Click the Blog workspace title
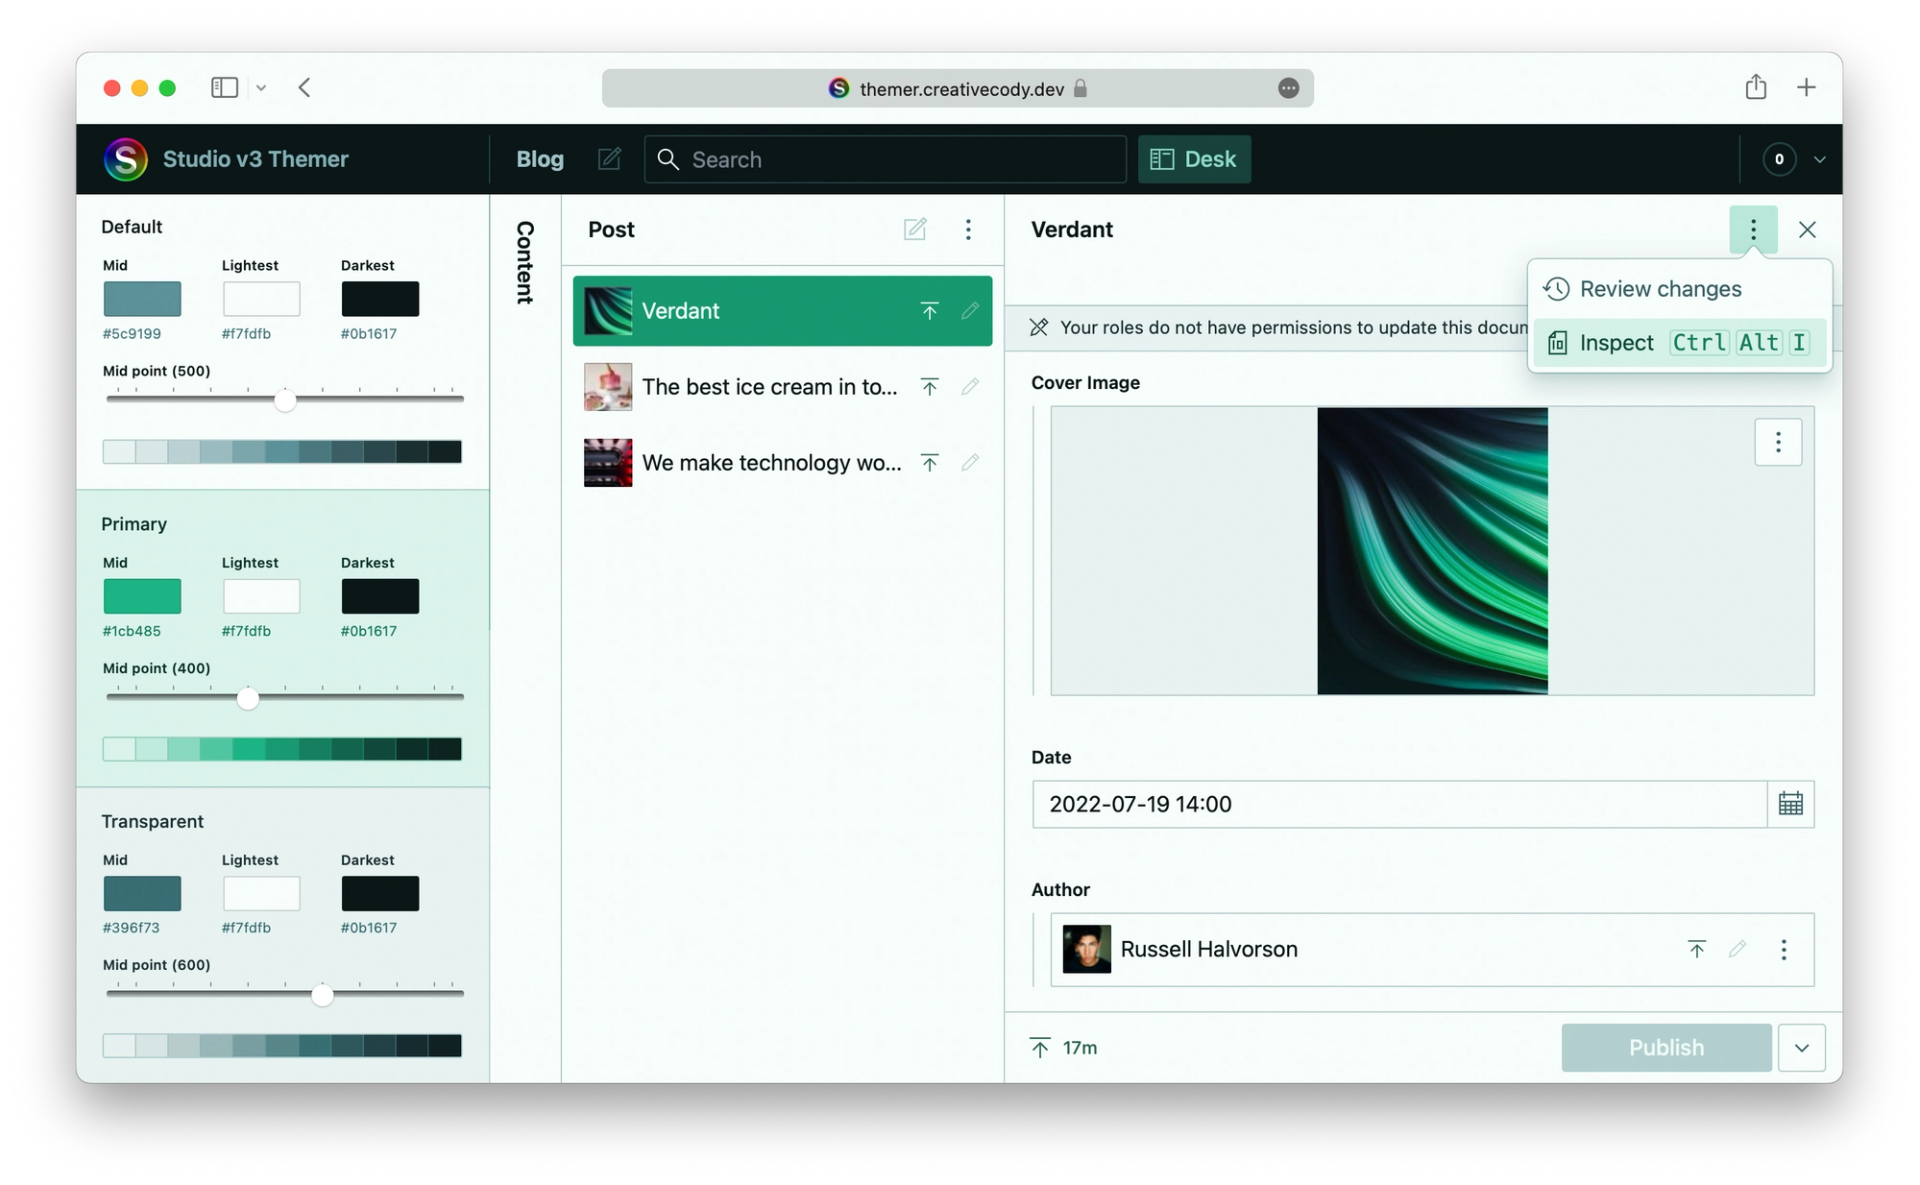The height and width of the screenshot is (1185, 1920). 540,159
